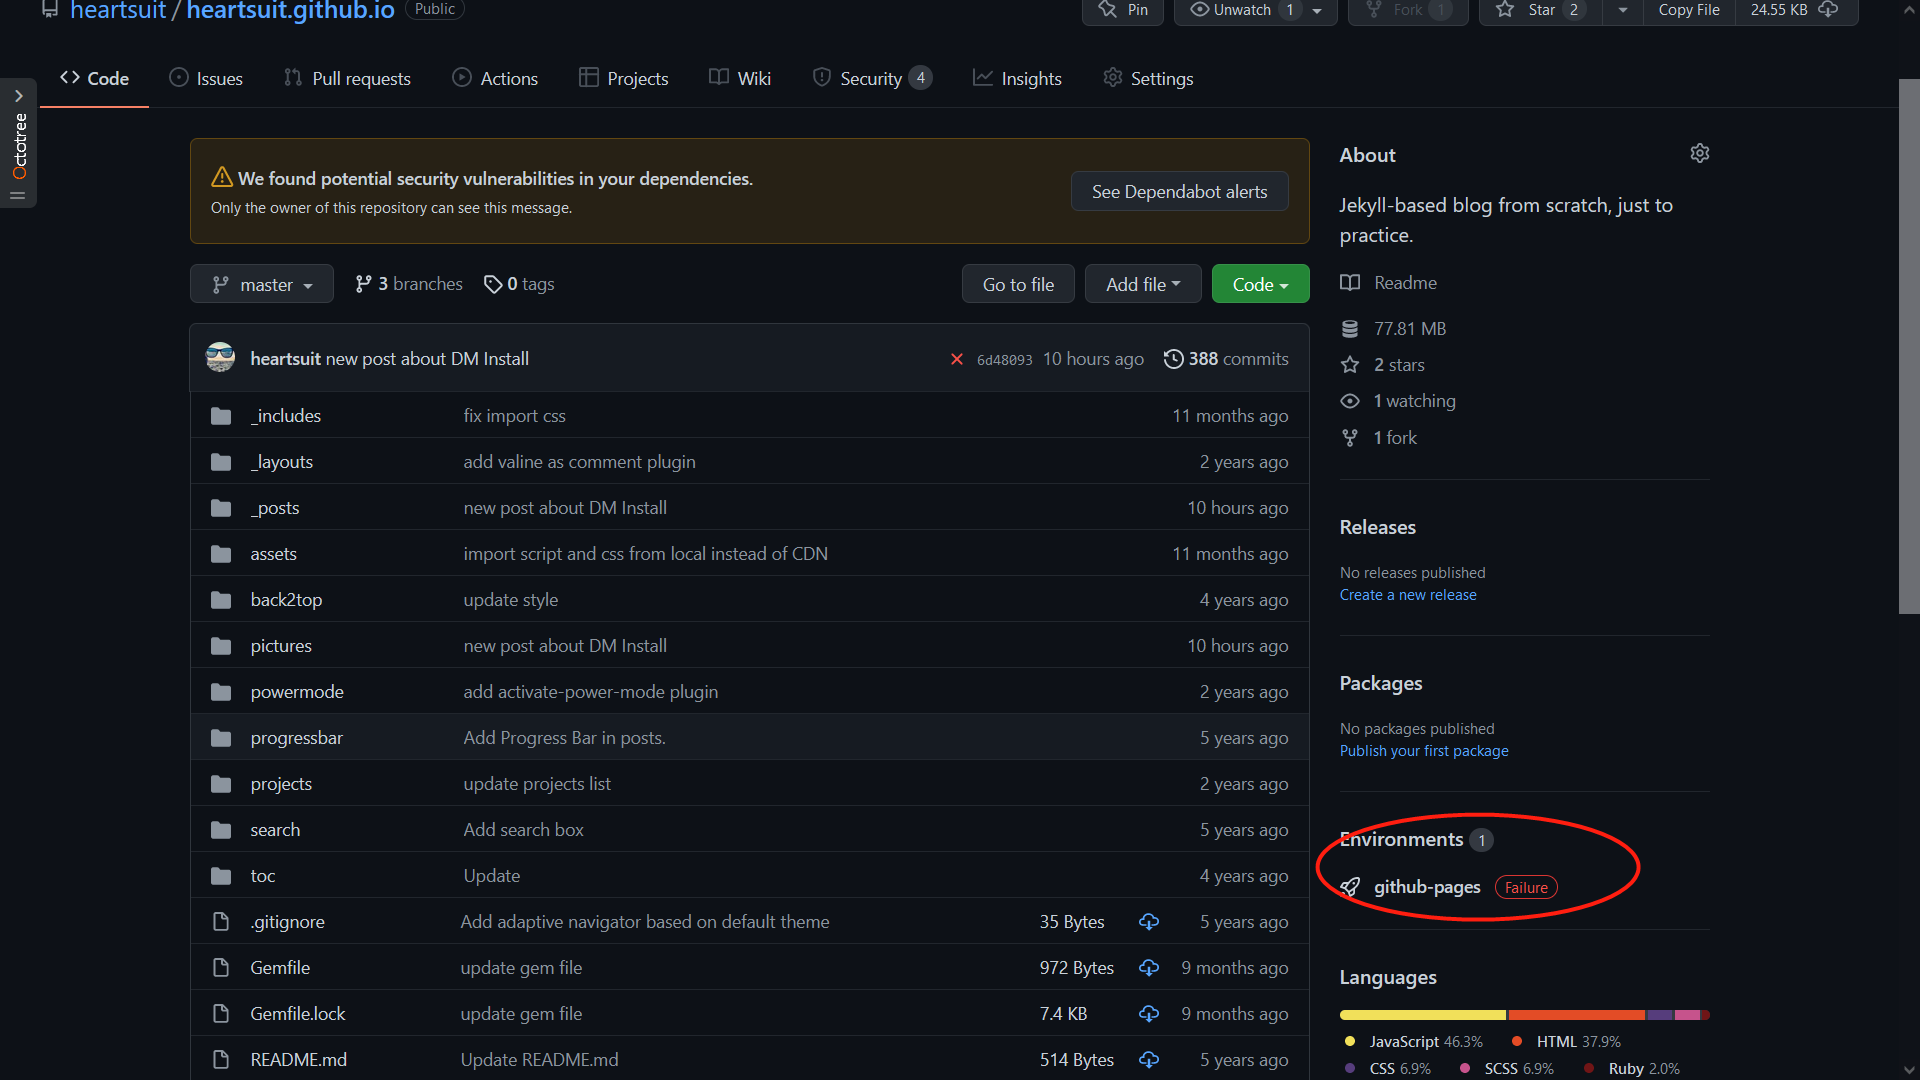Click the Go to file button
The image size is (1920, 1080).
1018,284
